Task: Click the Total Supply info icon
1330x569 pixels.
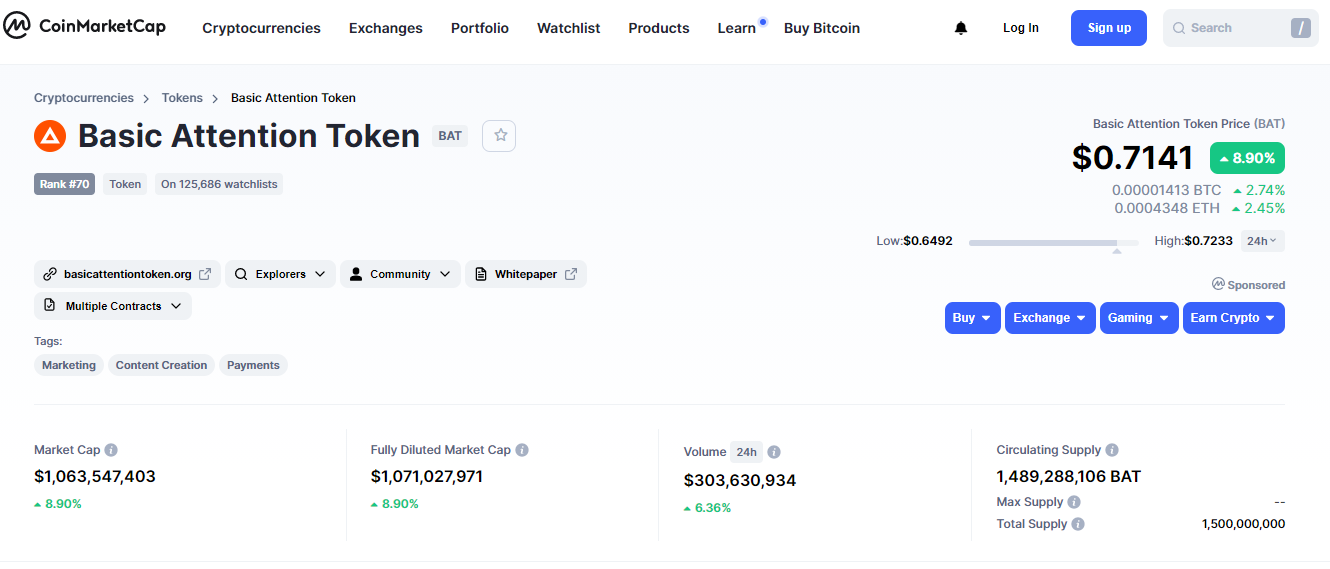Action: (1078, 524)
